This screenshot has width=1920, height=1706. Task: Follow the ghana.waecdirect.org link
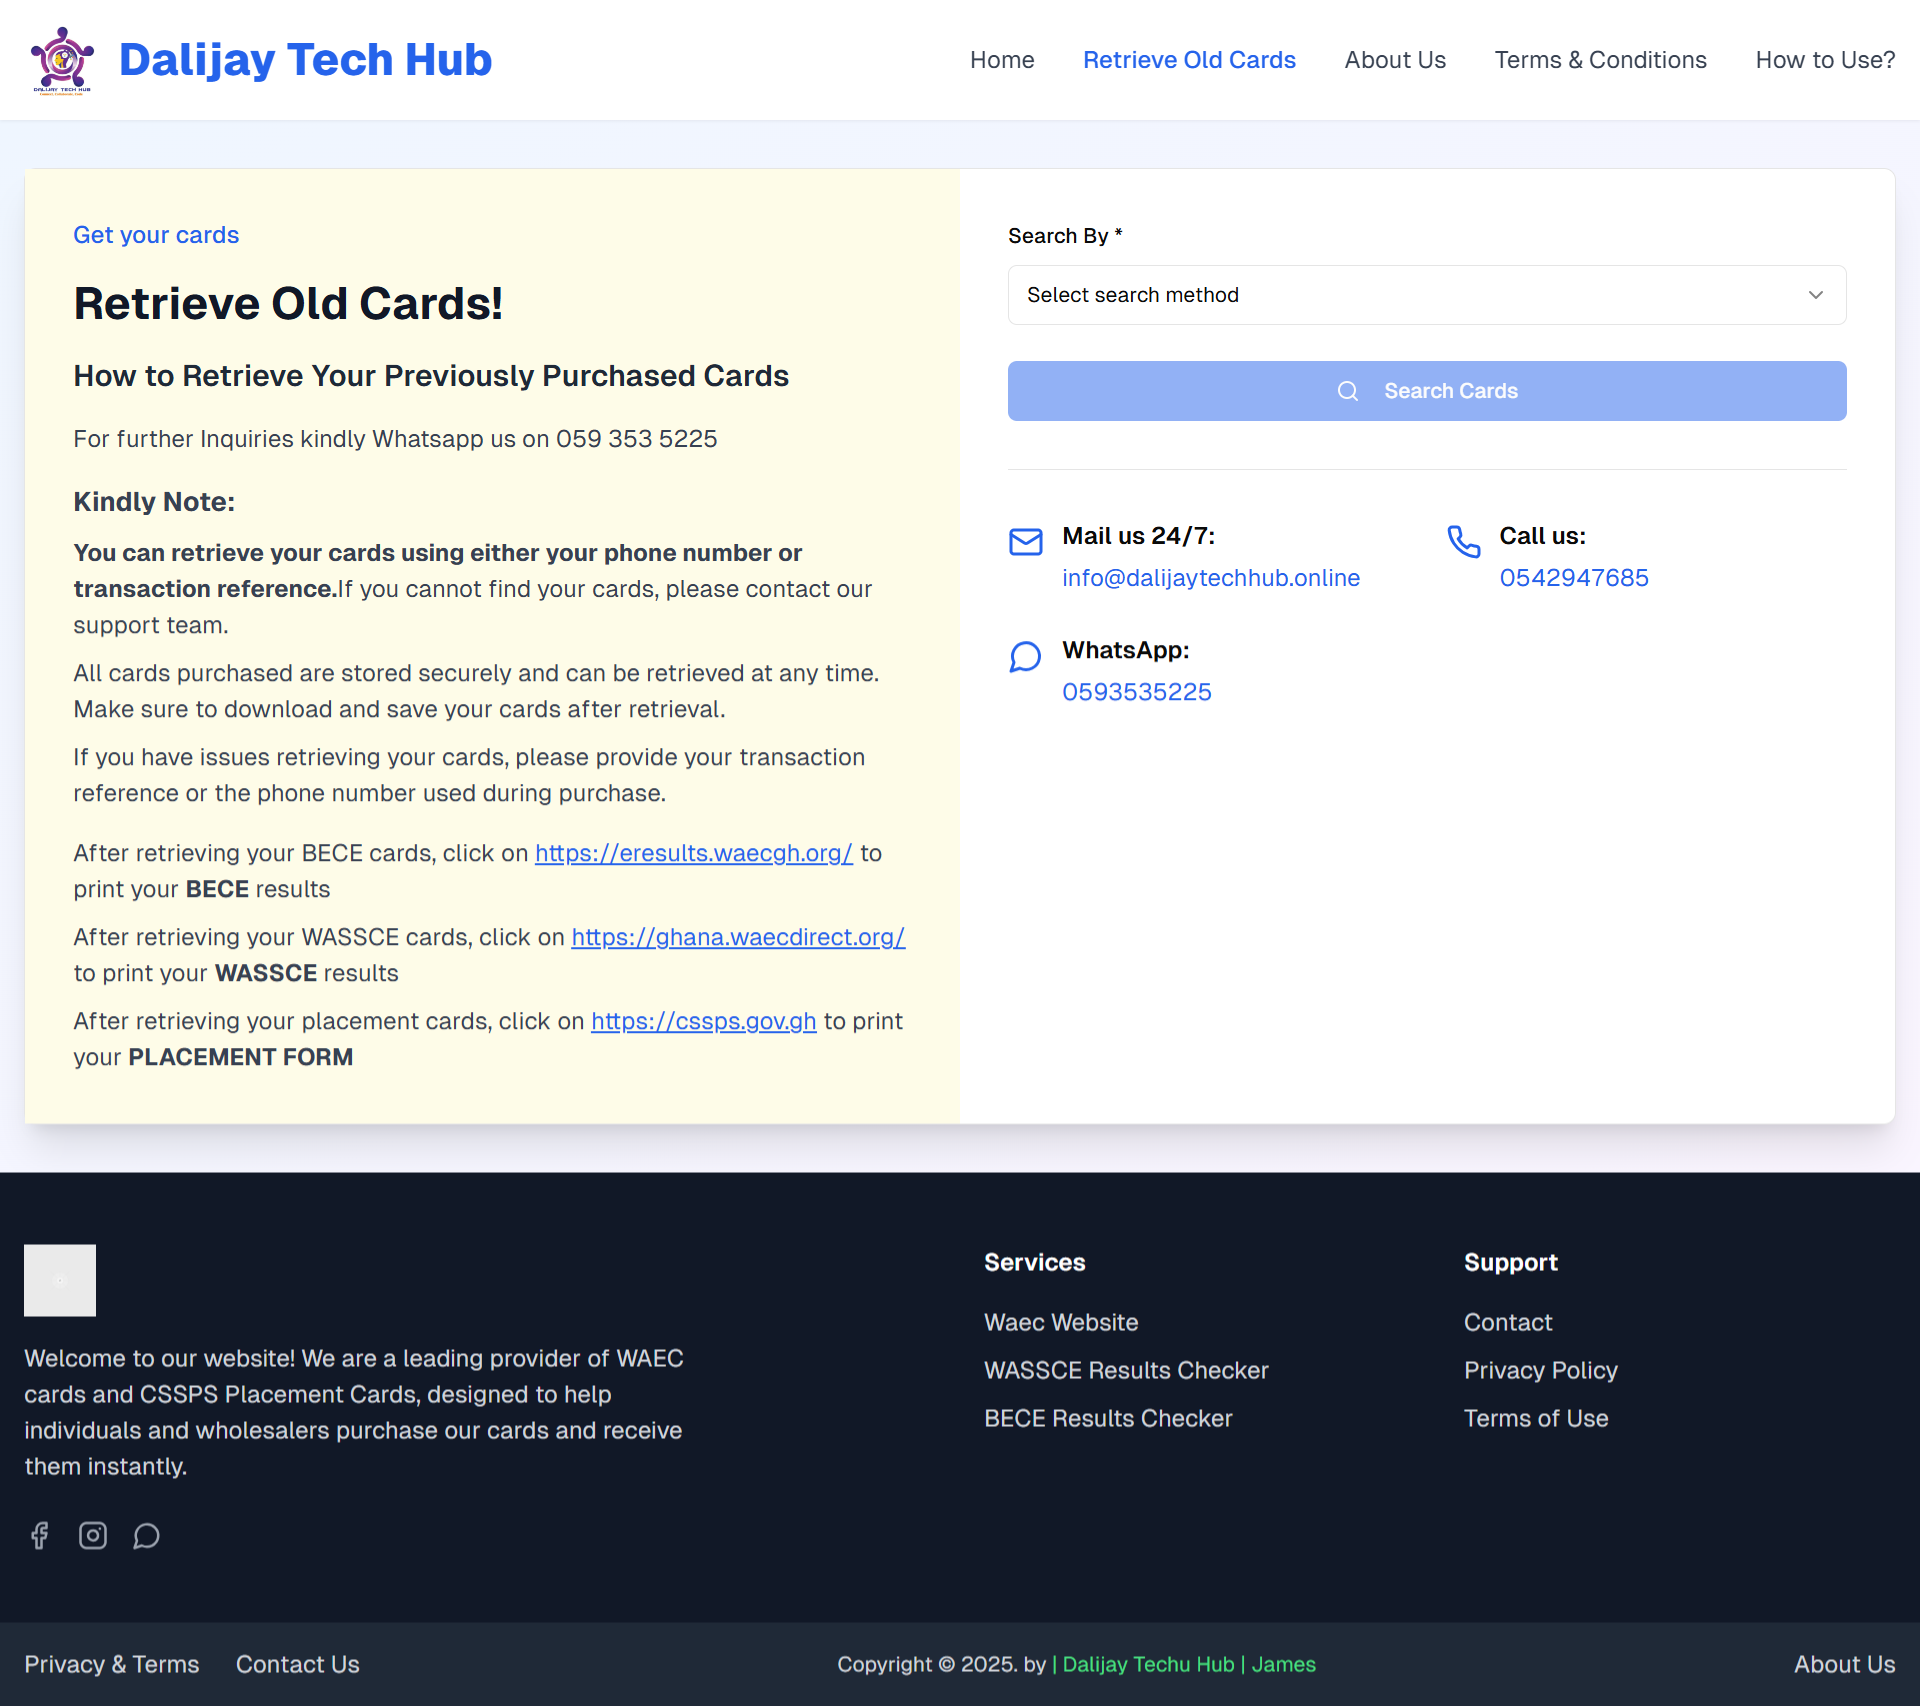pos(738,937)
